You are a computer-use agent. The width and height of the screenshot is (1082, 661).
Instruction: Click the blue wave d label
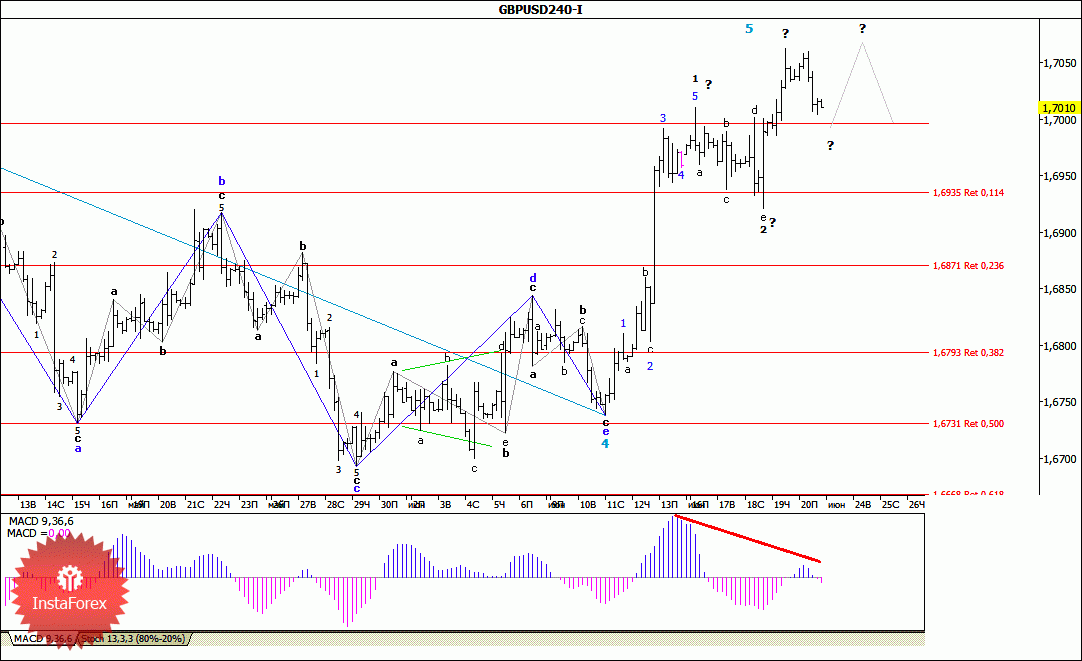click(533, 278)
